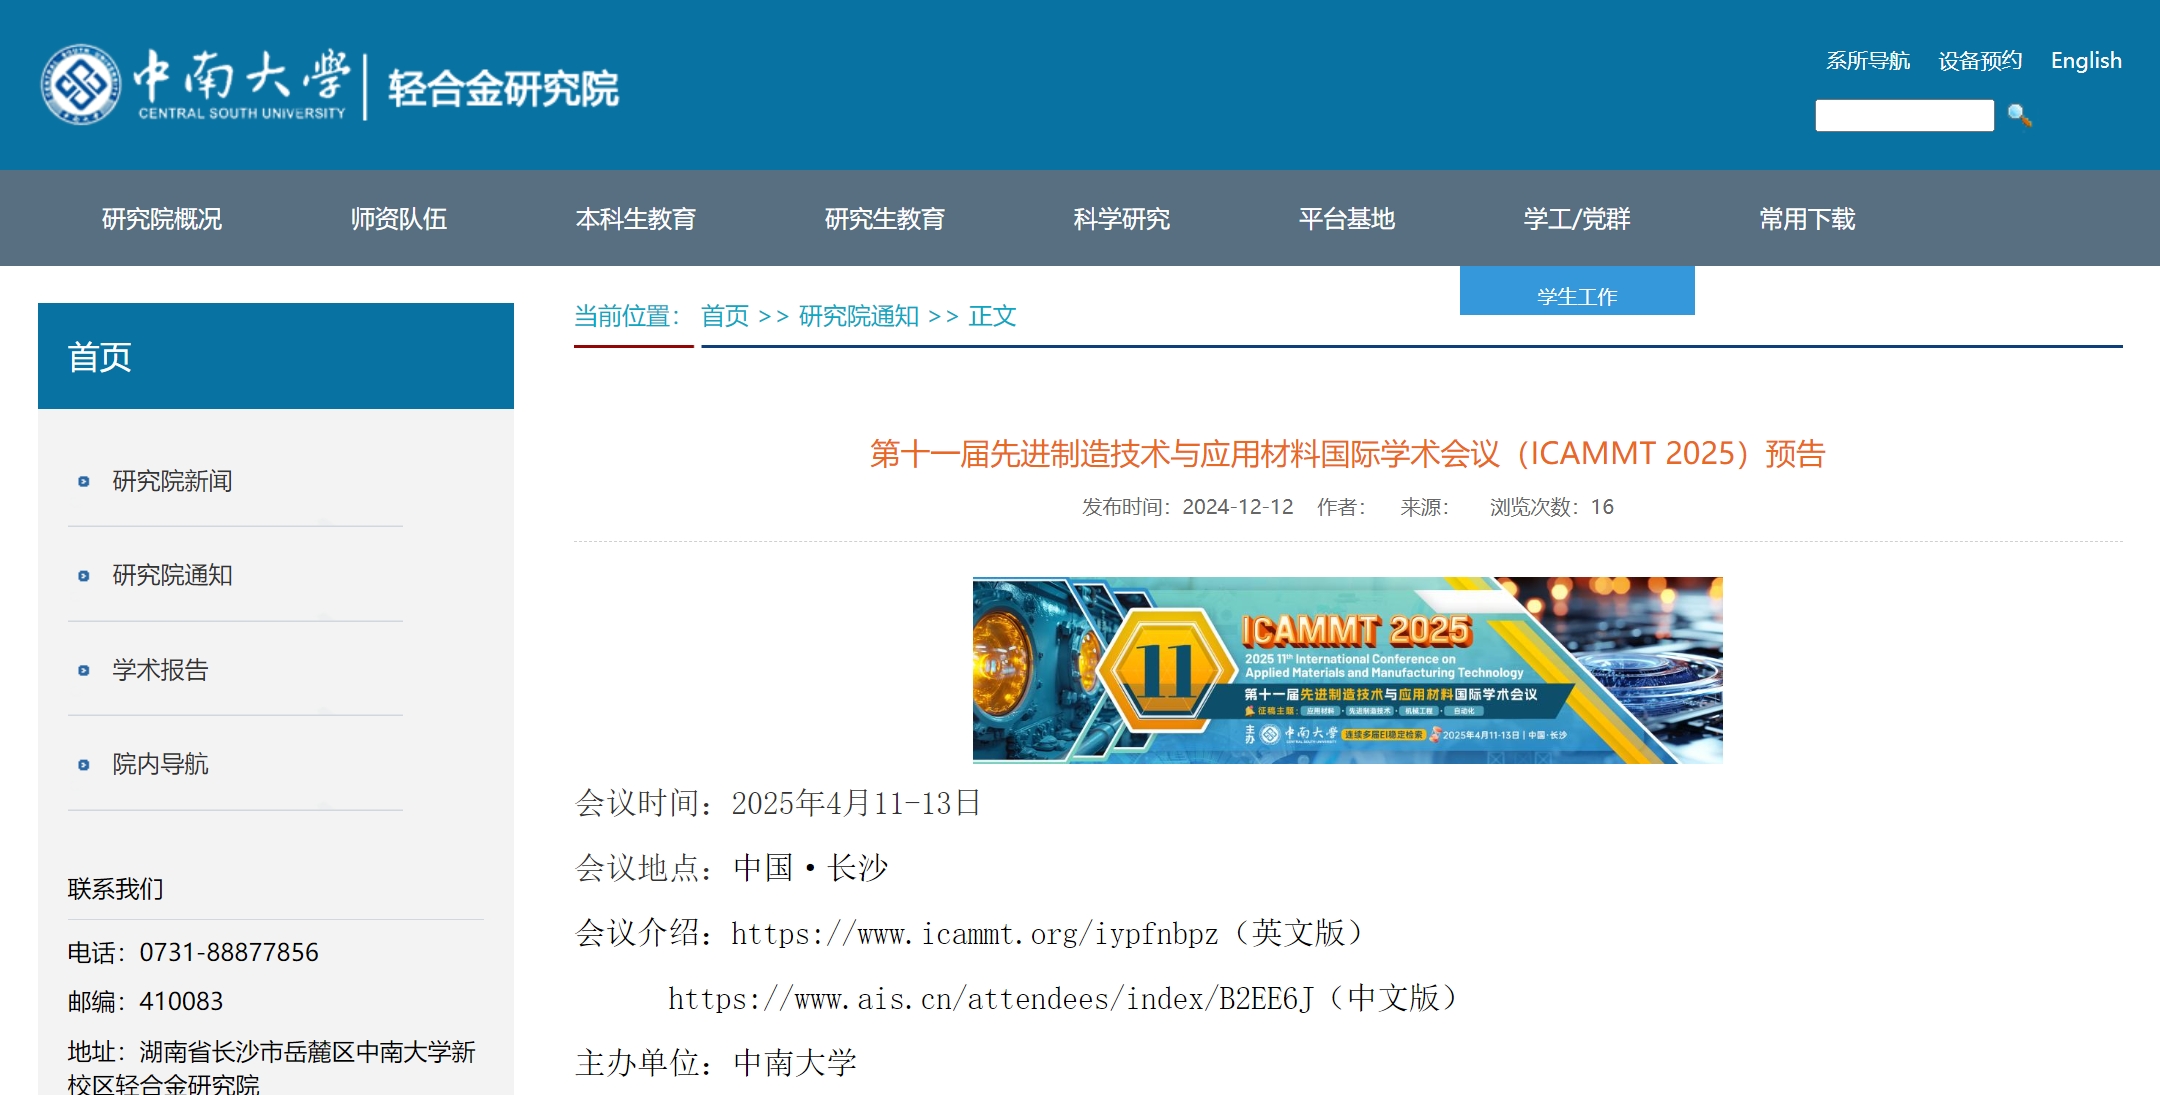Click 正文 breadcrumb text
Viewport: 2160px width, 1095px height.
(992, 316)
